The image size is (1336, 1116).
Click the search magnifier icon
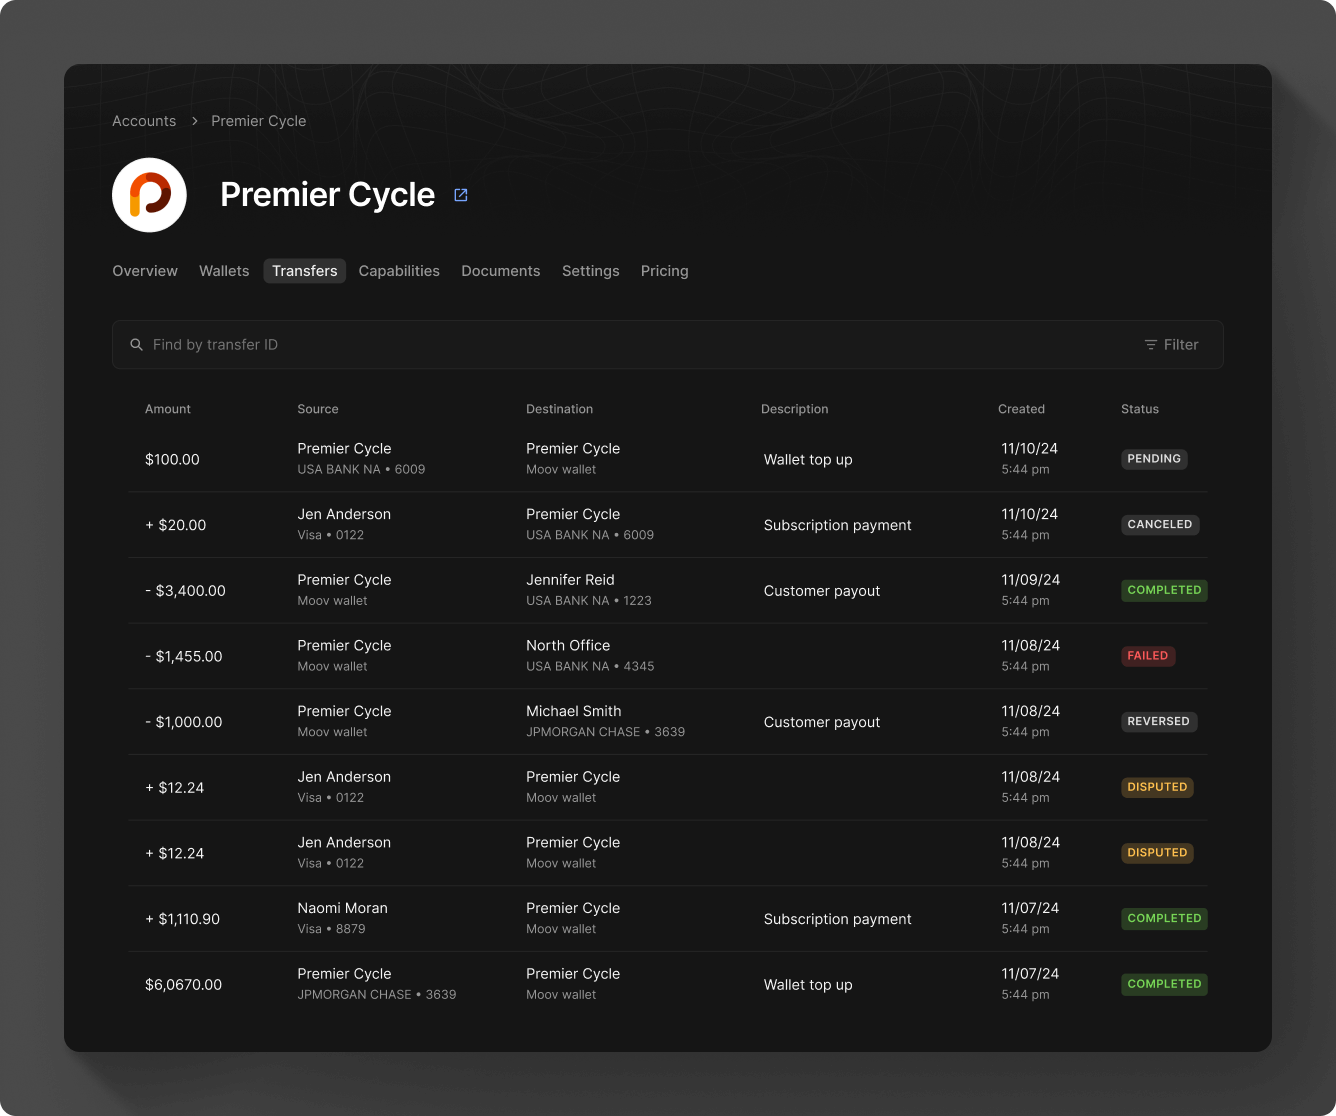(x=136, y=345)
